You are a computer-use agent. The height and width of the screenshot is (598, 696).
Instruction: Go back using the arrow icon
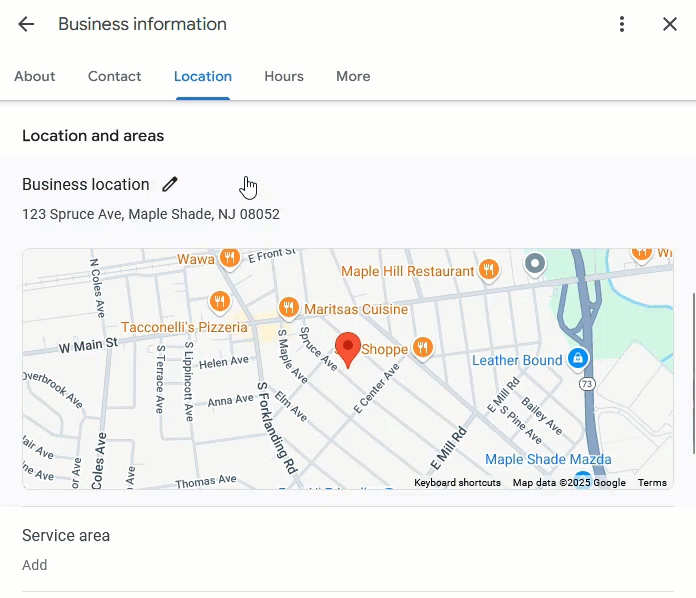26,24
